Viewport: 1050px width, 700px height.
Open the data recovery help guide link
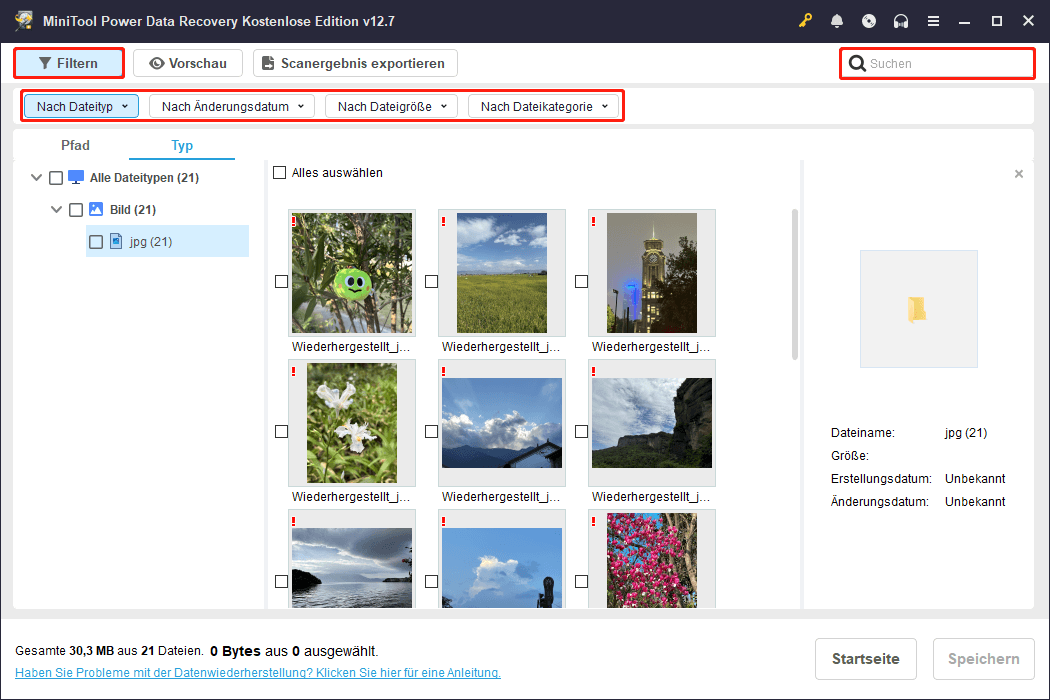pos(258,673)
